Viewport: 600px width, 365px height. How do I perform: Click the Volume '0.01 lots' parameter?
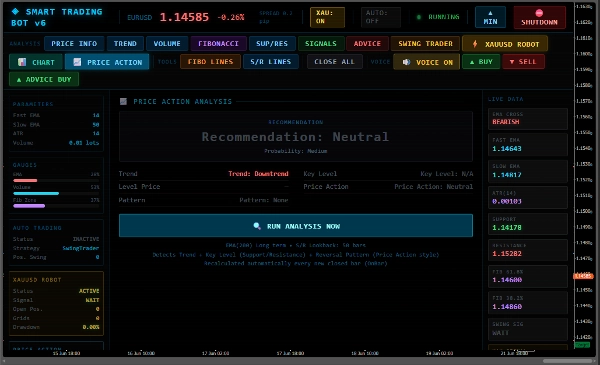click(x=84, y=143)
